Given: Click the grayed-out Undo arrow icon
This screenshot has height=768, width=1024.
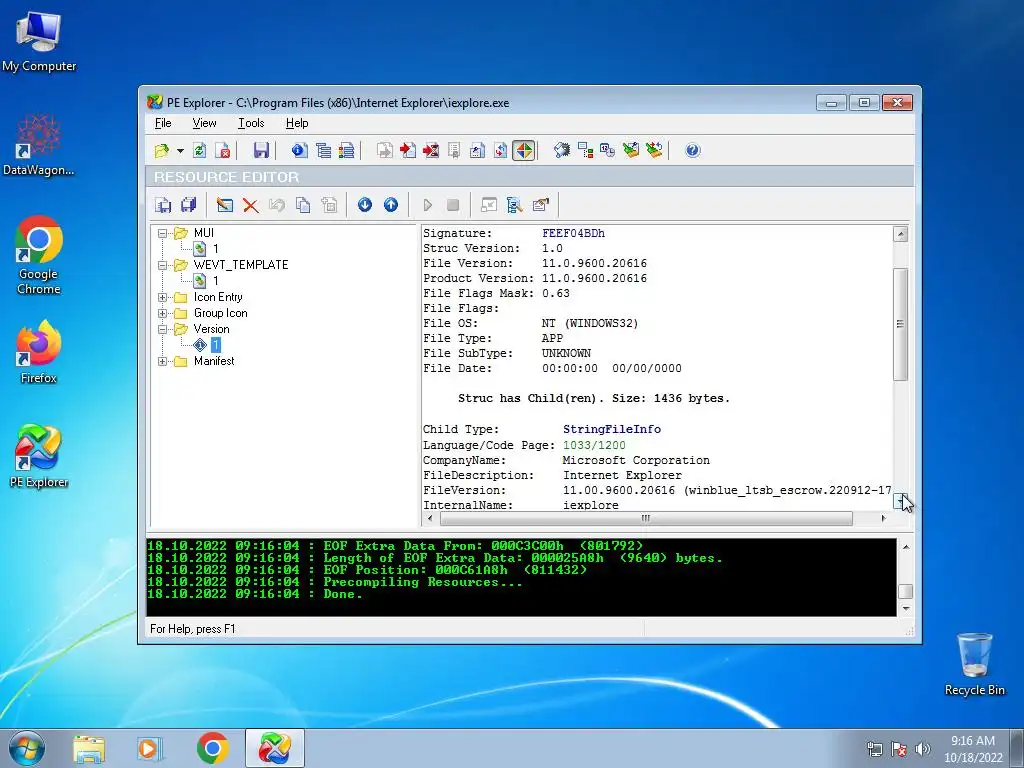Looking at the screenshot, I should click(x=277, y=205).
